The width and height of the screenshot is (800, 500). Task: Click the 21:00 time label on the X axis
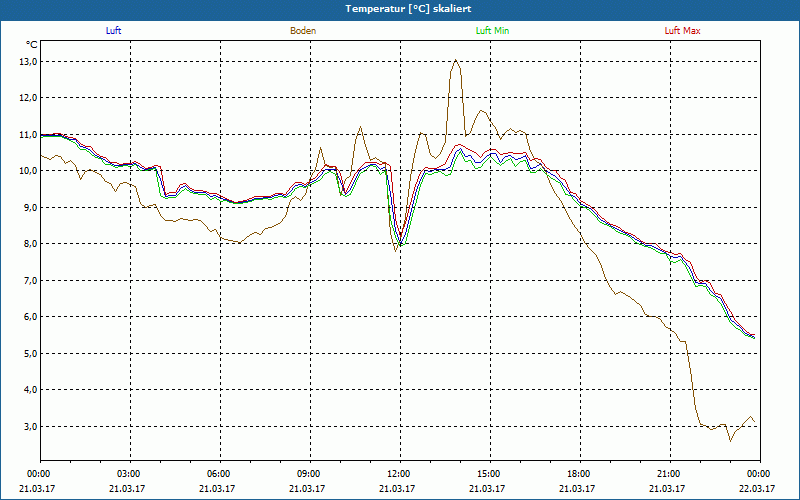click(670, 474)
